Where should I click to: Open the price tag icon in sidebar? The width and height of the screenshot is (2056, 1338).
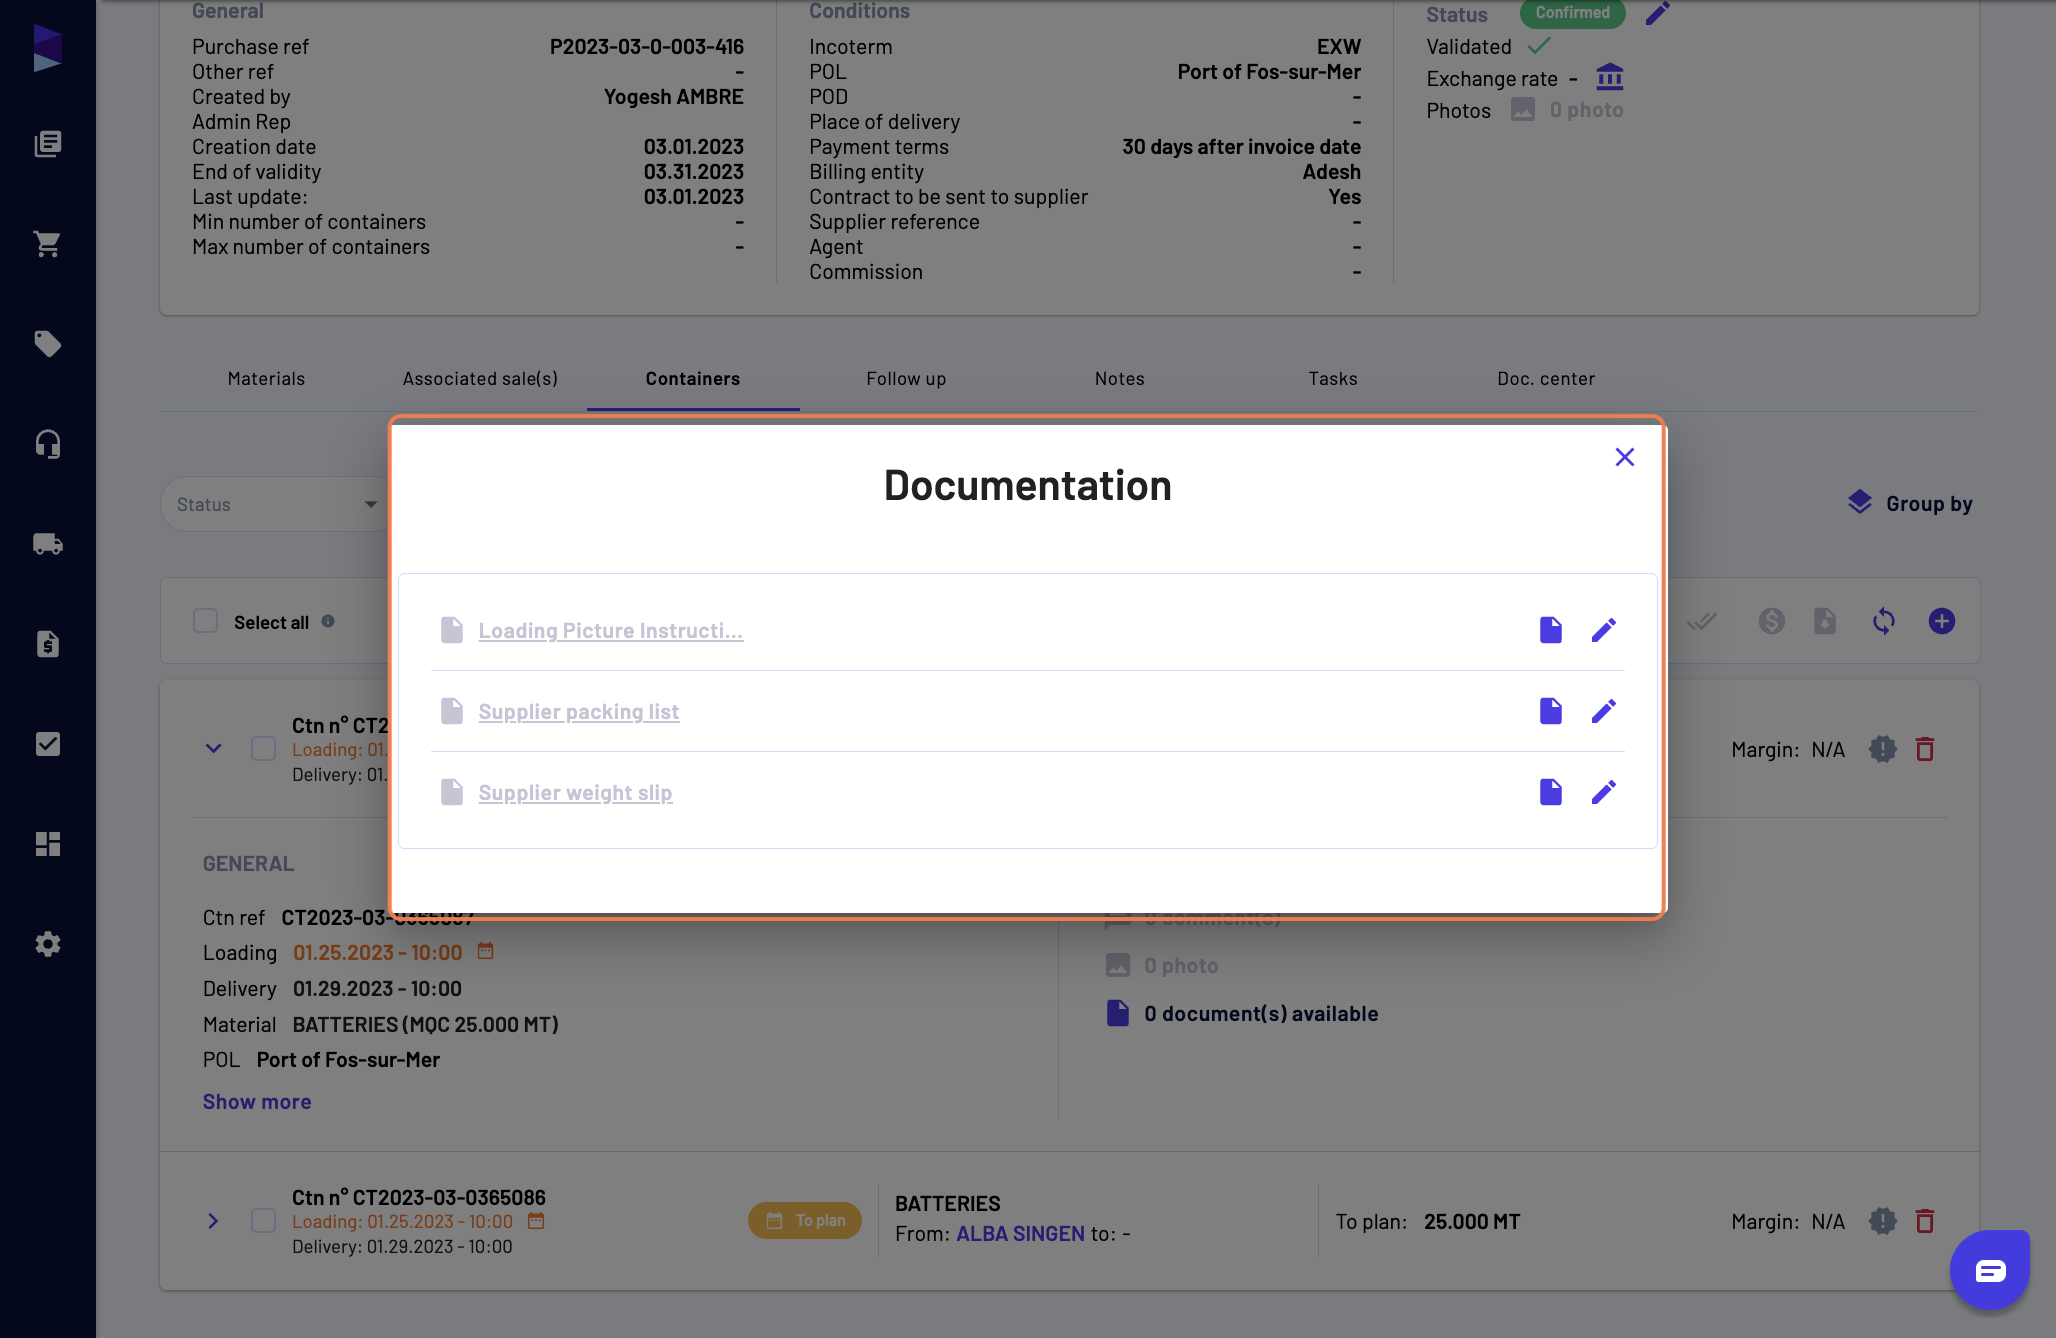[x=47, y=344]
